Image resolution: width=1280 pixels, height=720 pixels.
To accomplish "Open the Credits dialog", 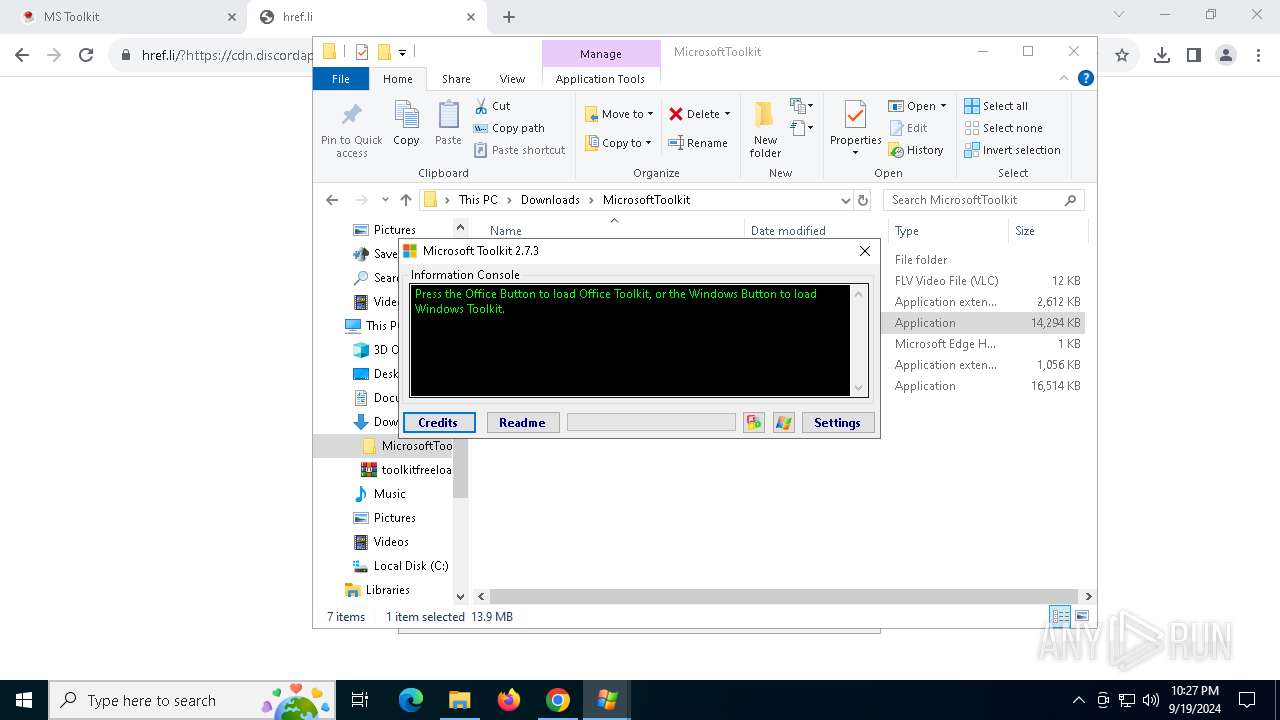I will pos(439,423).
